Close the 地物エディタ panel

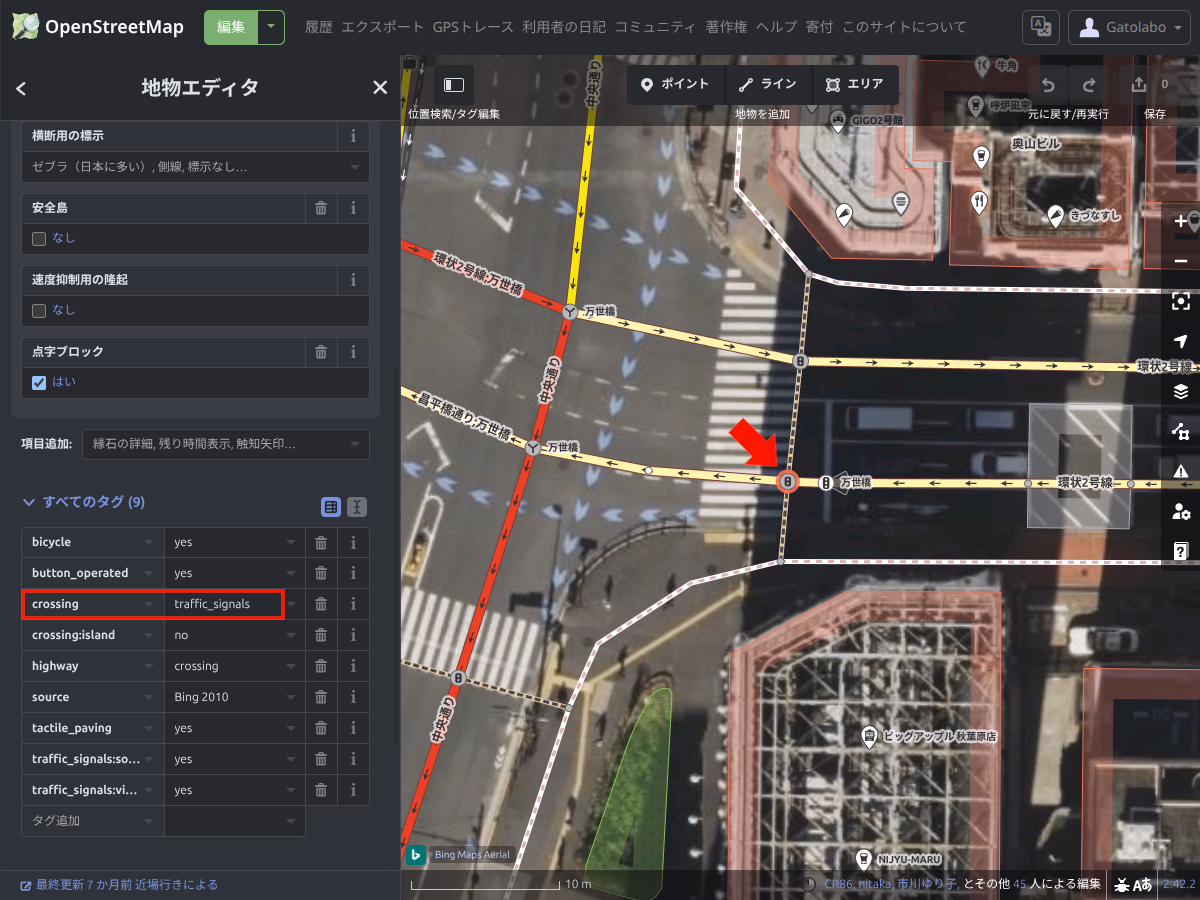coord(380,88)
